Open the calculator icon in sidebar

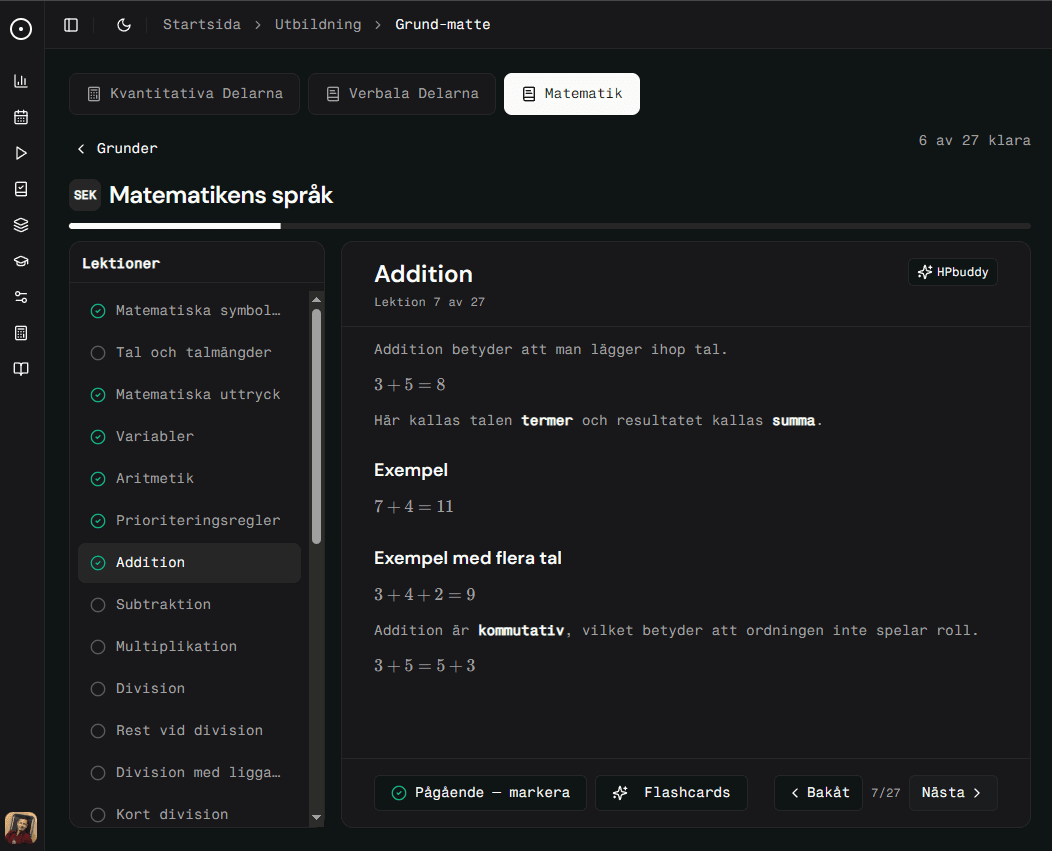tap(21, 333)
